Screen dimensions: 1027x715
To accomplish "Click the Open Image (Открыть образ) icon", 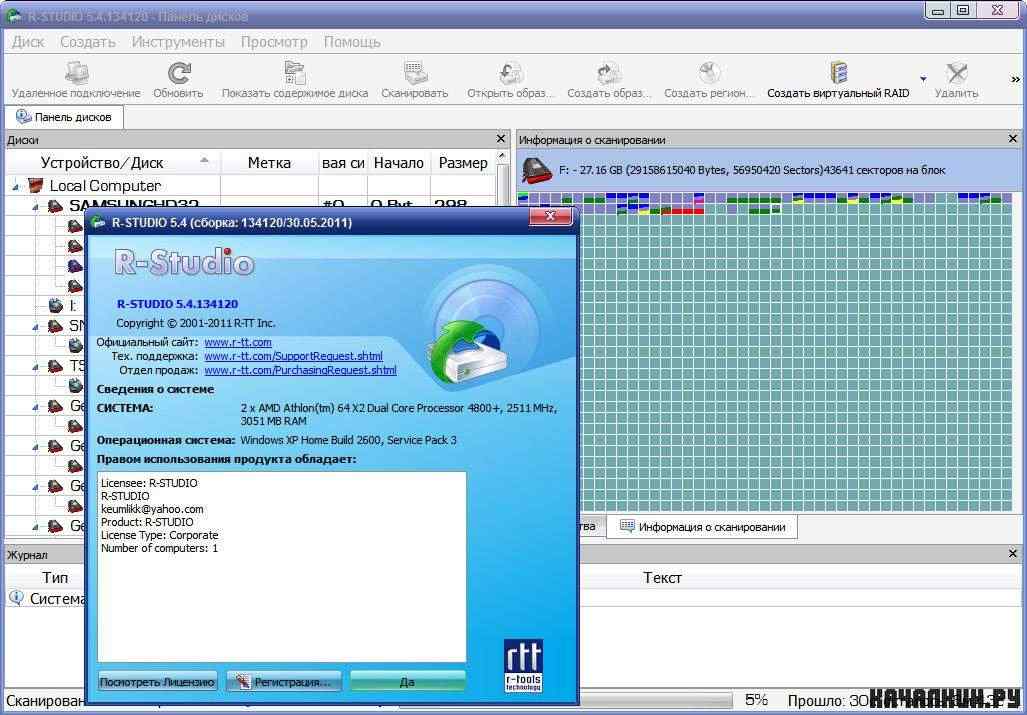I will coord(510,73).
